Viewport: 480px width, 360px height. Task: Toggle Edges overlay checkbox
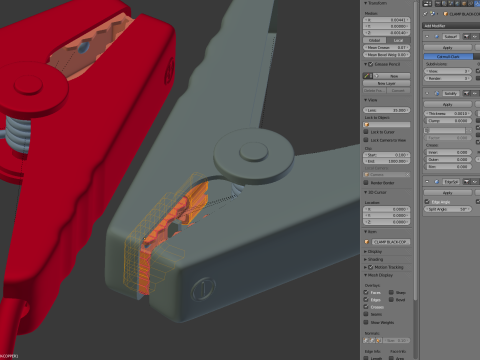point(366,300)
